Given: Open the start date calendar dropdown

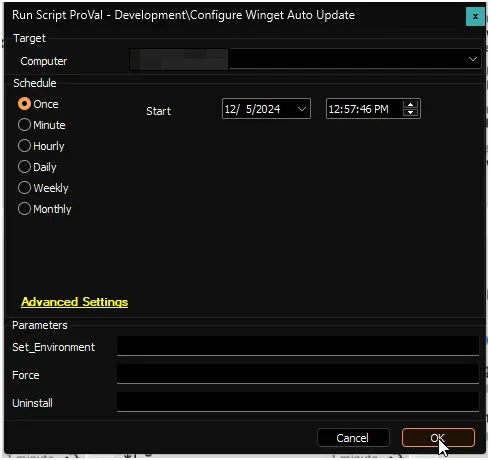Looking at the screenshot, I should coord(302,109).
